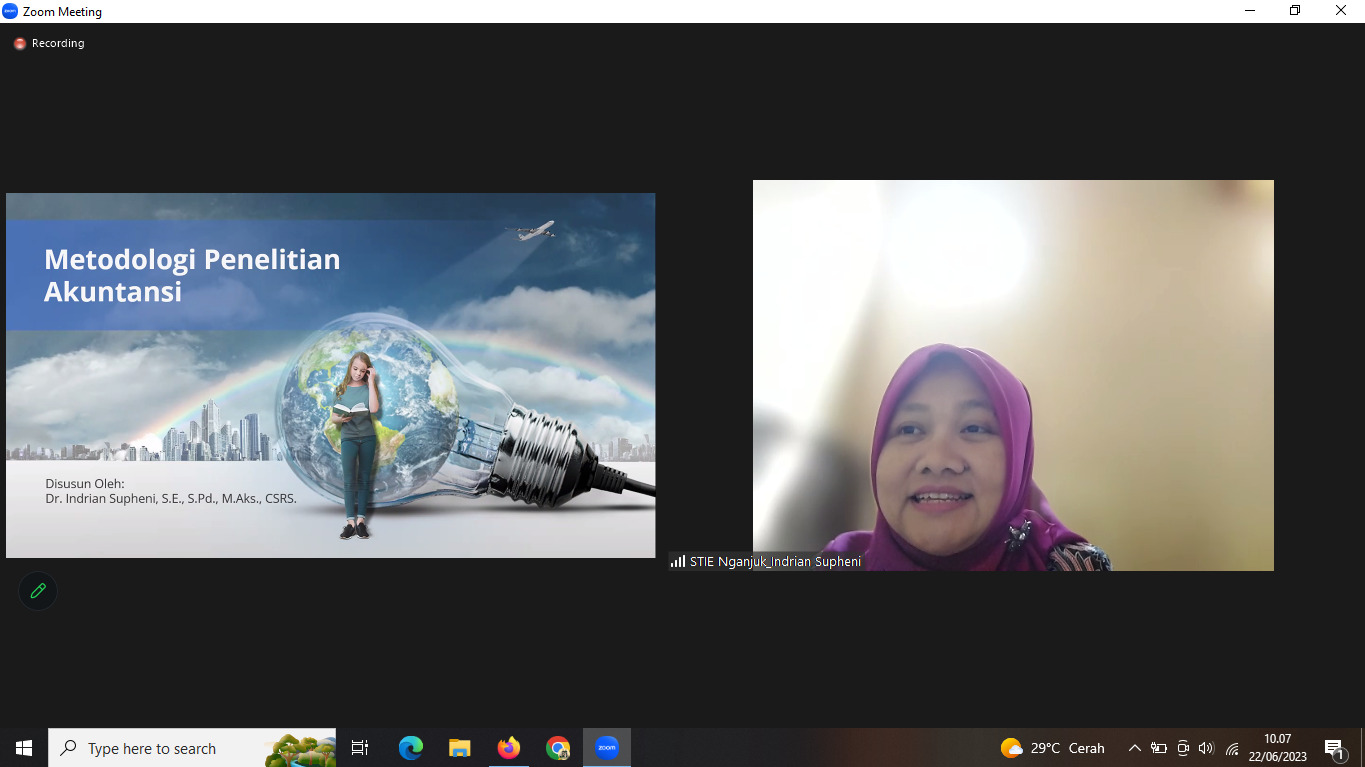Open the Windows Start menu
Image resolution: width=1365 pixels, height=767 pixels.
pos(24,748)
